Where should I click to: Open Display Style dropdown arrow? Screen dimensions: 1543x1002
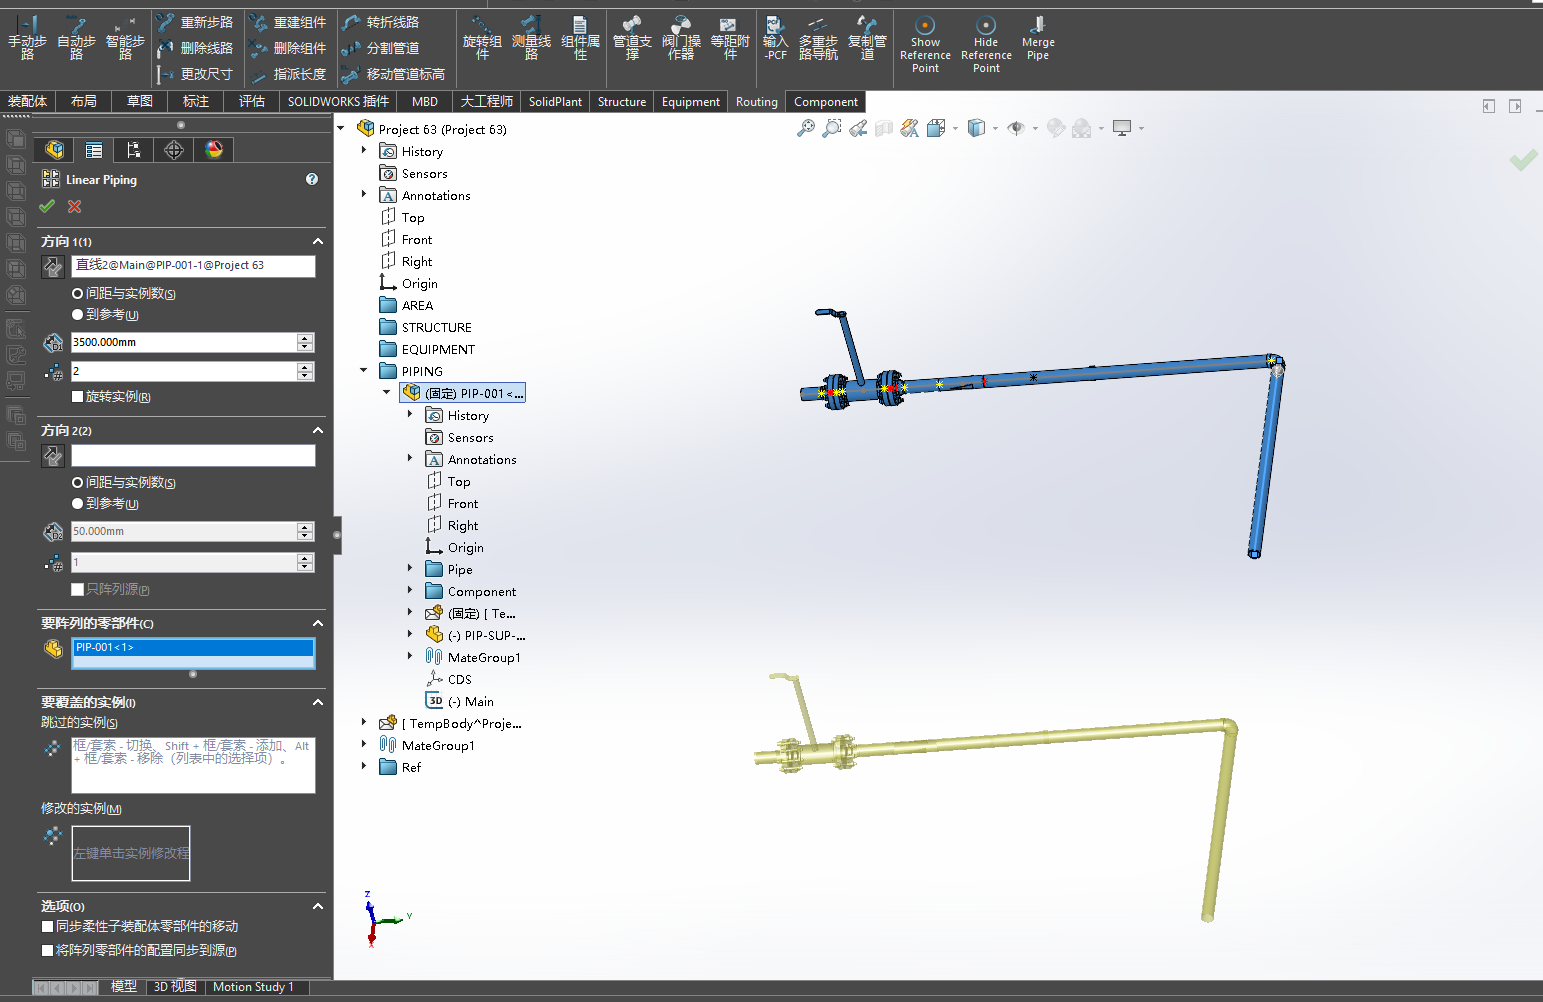pos(995,128)
